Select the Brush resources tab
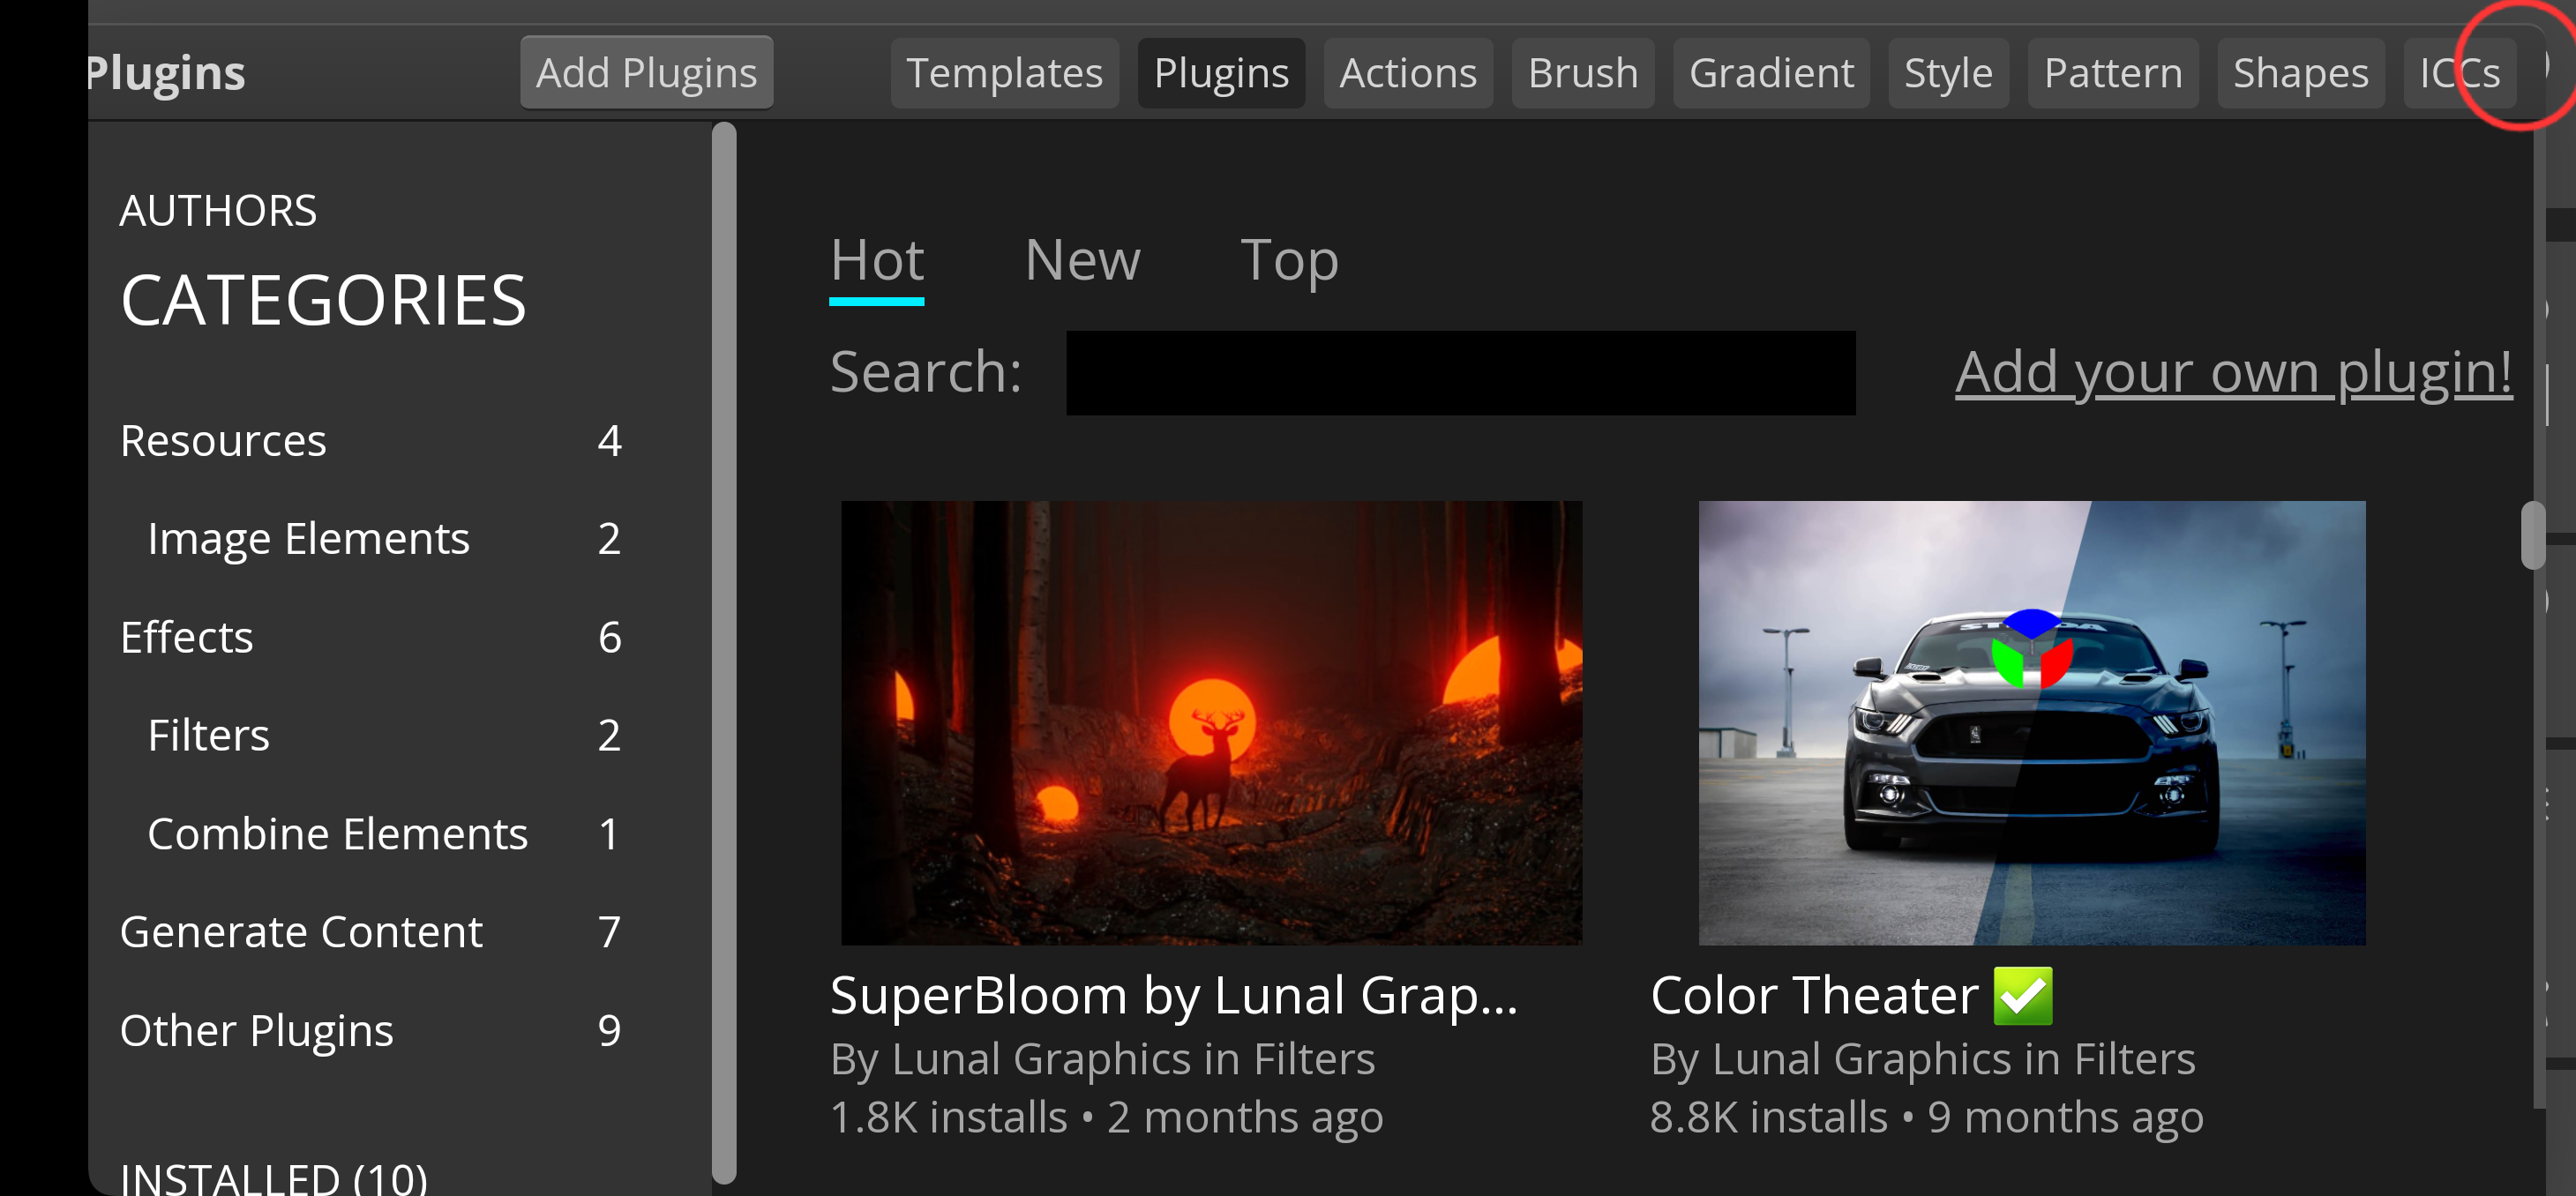This screenshot has height=1196, width=2576. click(x=1582, y=71)
